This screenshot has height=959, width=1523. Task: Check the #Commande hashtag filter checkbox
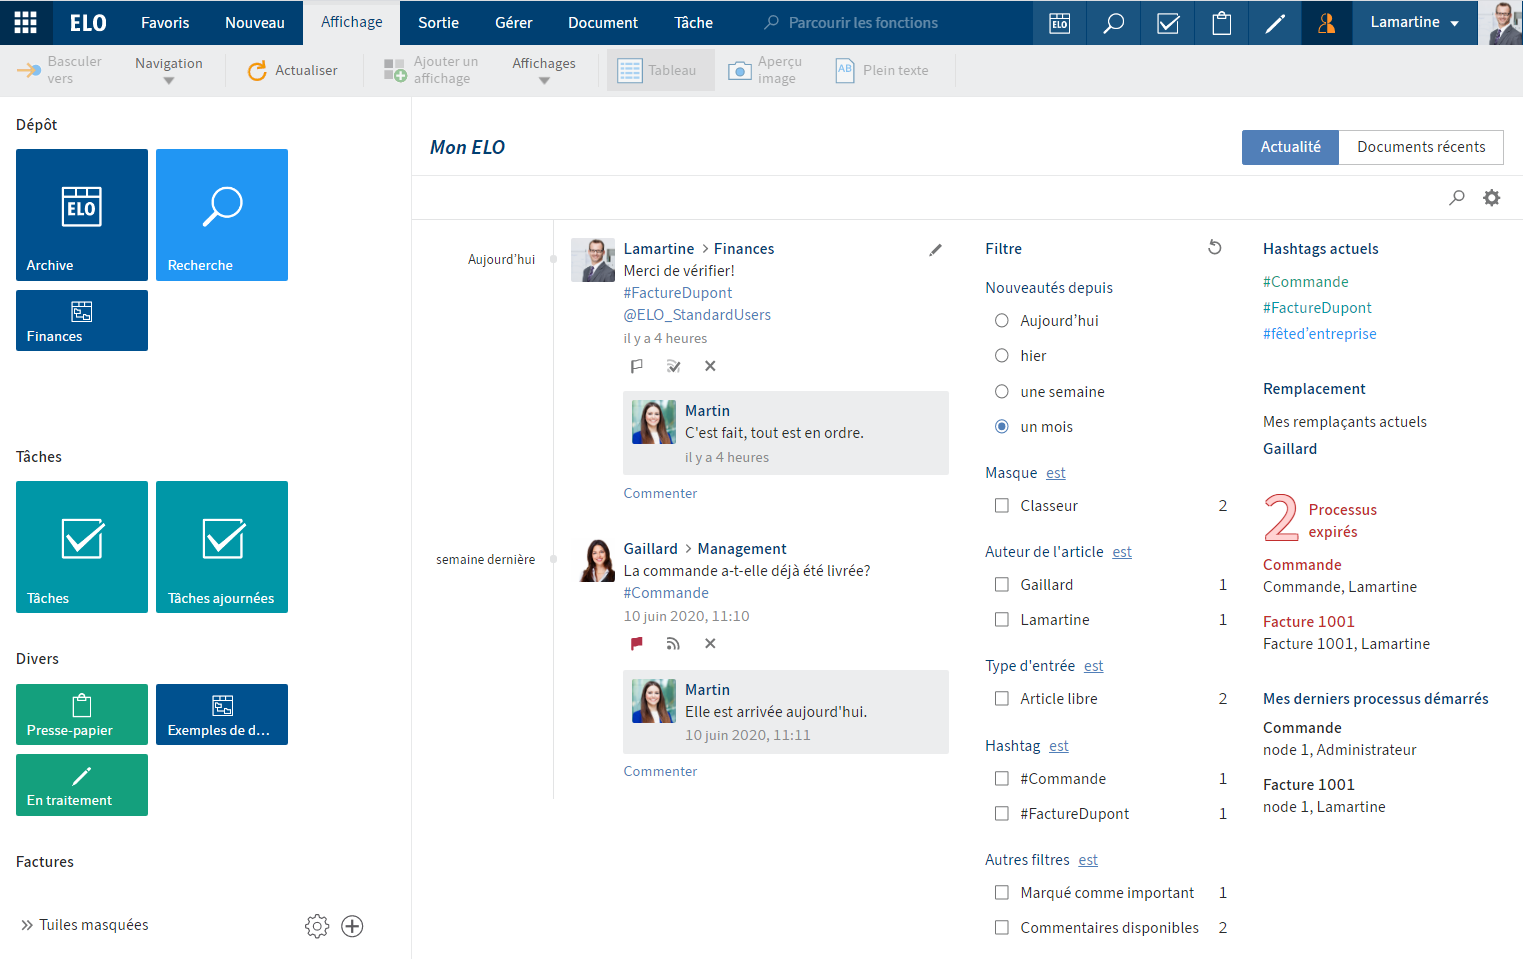tap(1001, 779)
